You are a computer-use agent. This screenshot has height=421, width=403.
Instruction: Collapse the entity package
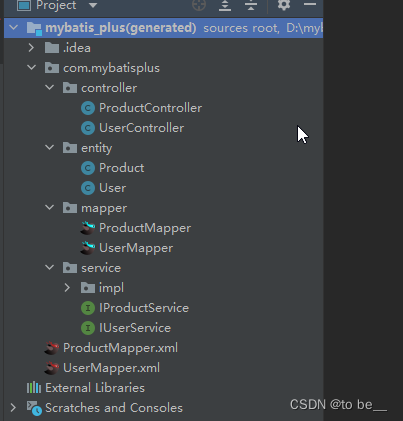click(50, 147)
